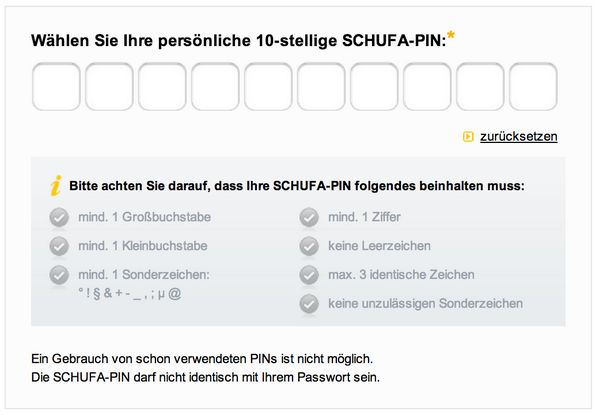599x415 pixels.
Task: Click the fifth PIN character box
Action: click(268, 87)
